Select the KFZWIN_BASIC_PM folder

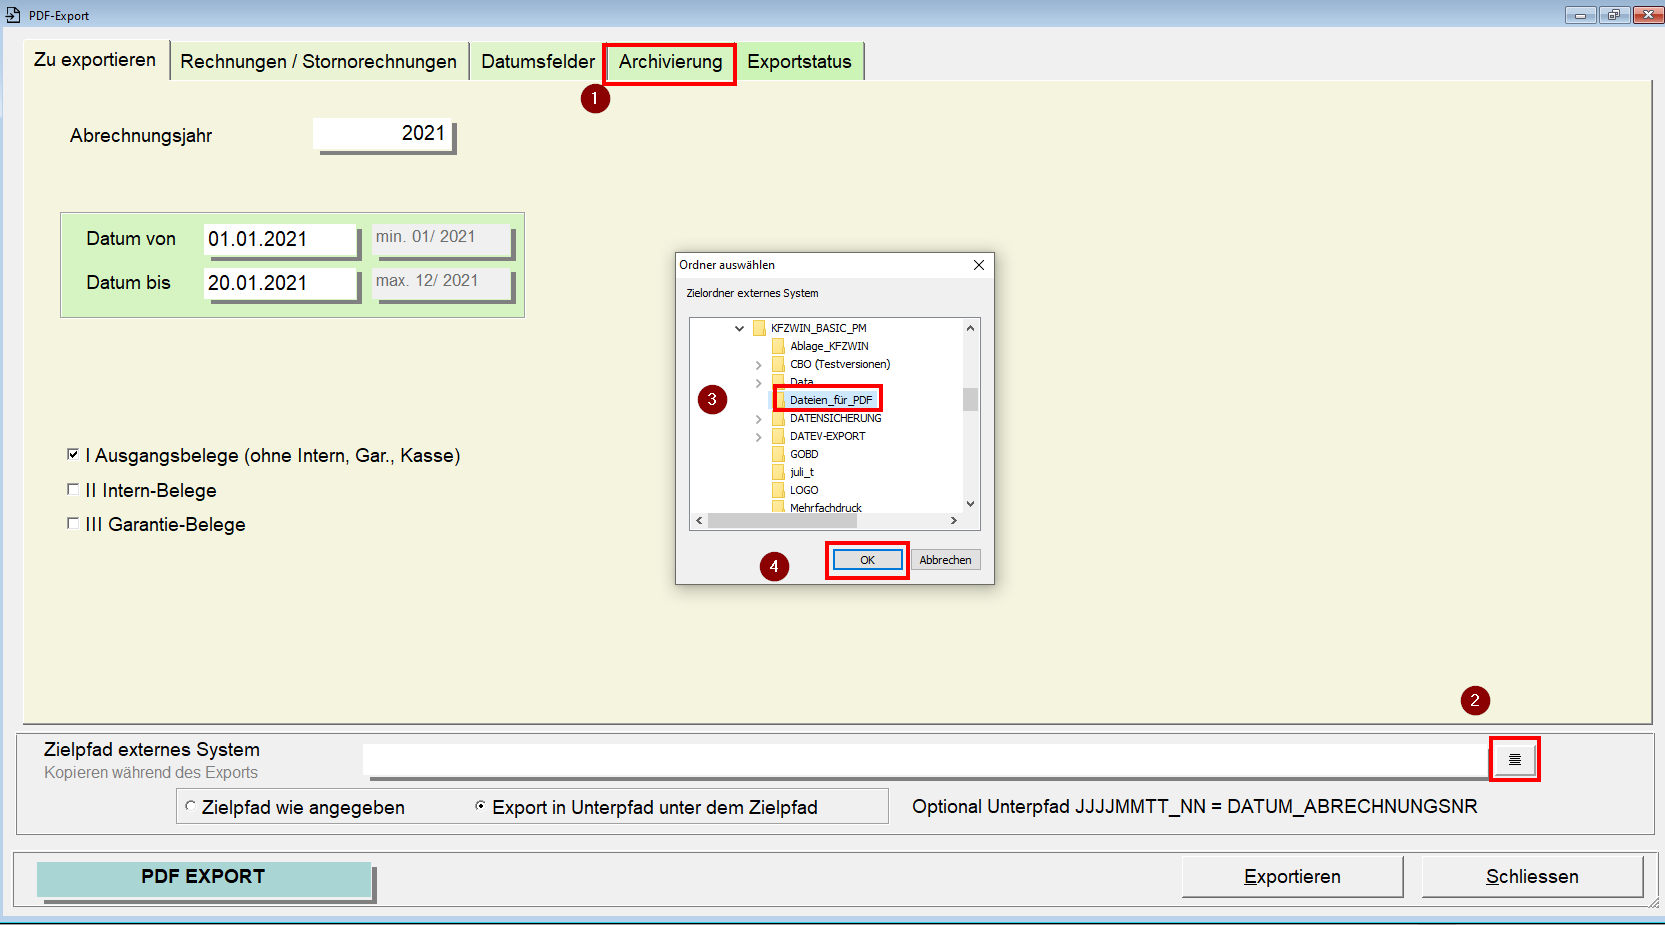click(818, 328)
